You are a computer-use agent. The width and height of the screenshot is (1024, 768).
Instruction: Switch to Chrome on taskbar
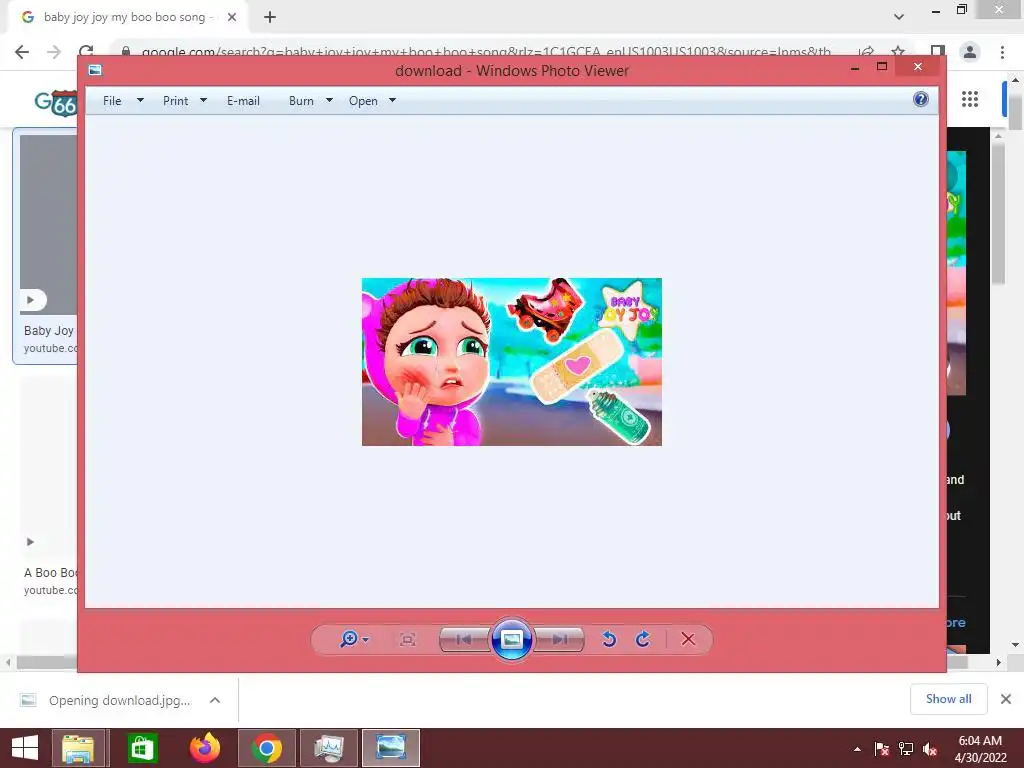(x=266, y=748)
